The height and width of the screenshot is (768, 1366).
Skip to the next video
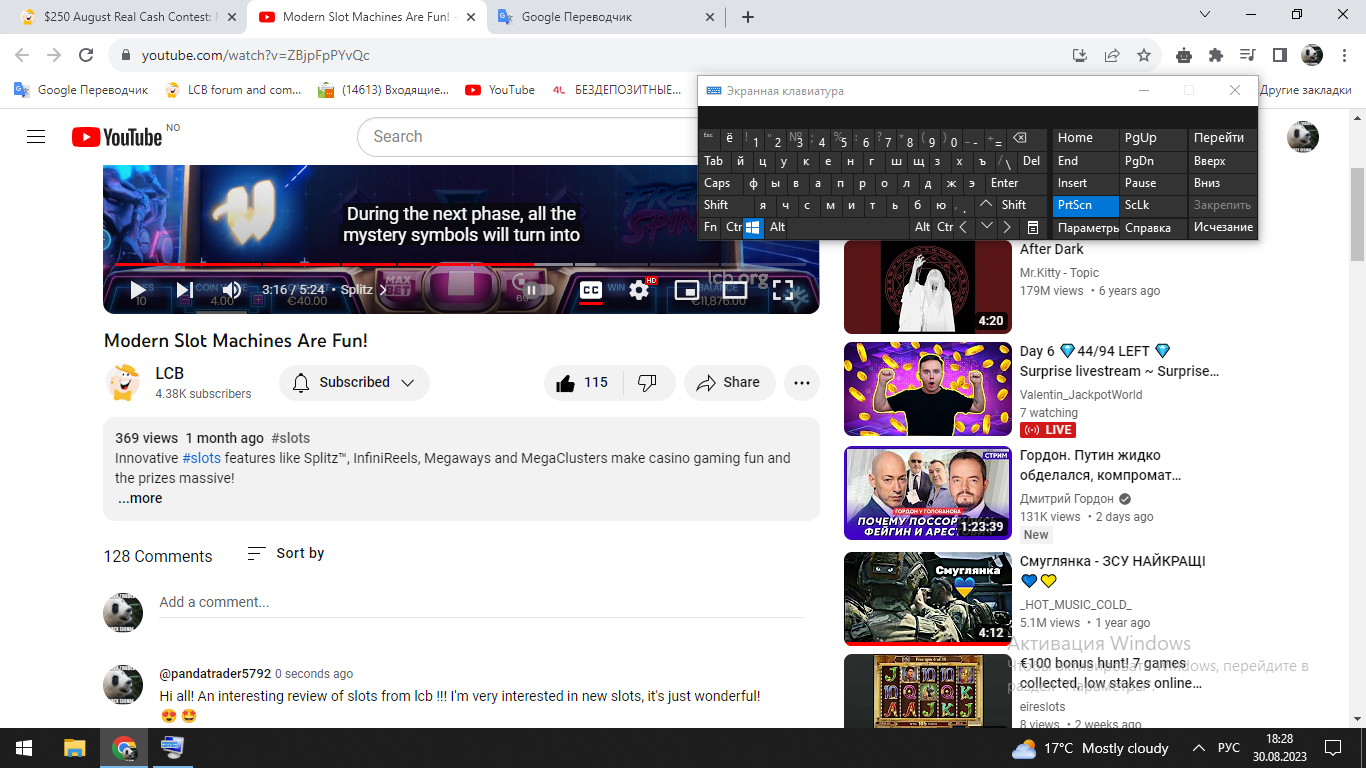tap(184, 290)
